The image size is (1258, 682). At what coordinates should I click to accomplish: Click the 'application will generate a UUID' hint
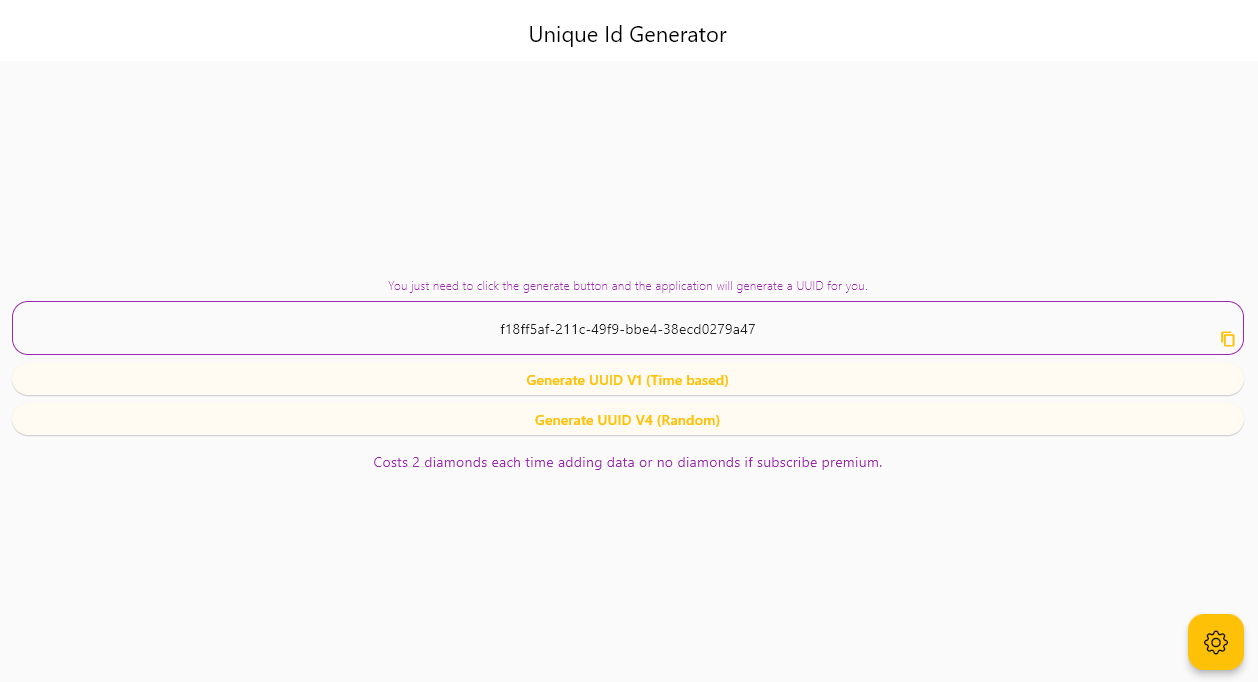tap(627, 286)
